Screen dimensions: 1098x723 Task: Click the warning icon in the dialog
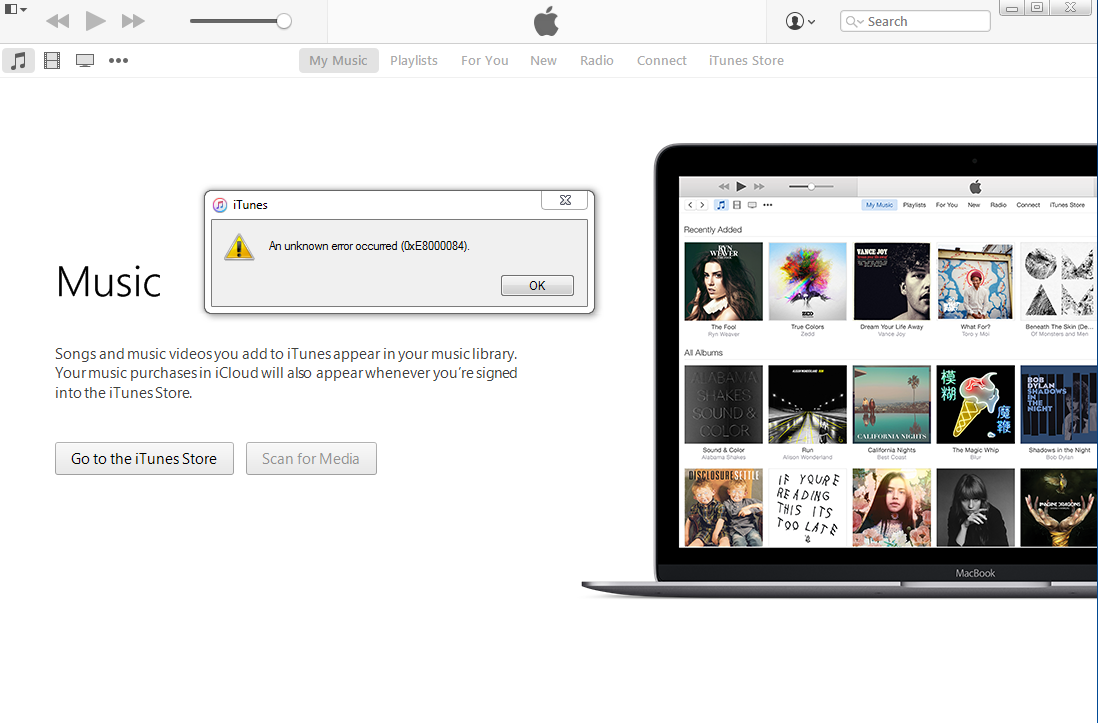point(239,247)
